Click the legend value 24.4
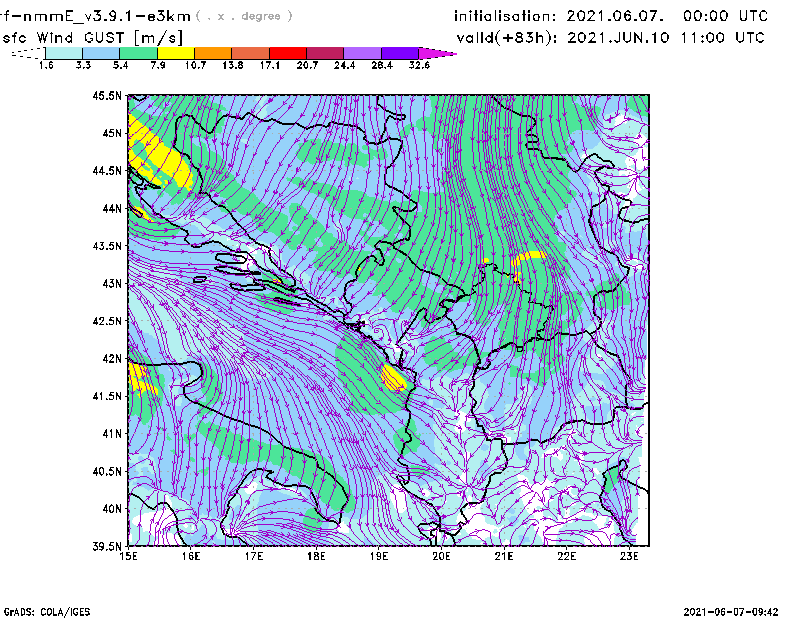The width and height of the screenshot is (800, 618). (x=344, y=65)
